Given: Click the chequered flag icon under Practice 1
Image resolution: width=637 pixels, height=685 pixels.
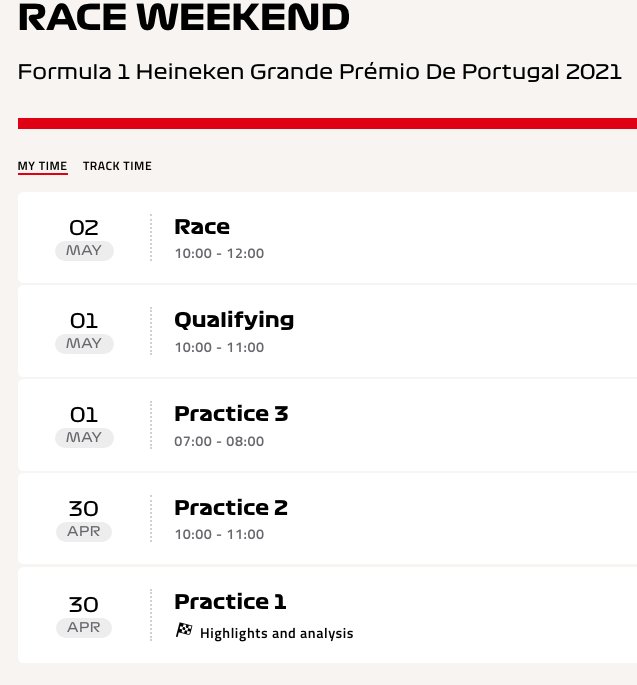Looking at the screenshot, I should coord(184,631).
